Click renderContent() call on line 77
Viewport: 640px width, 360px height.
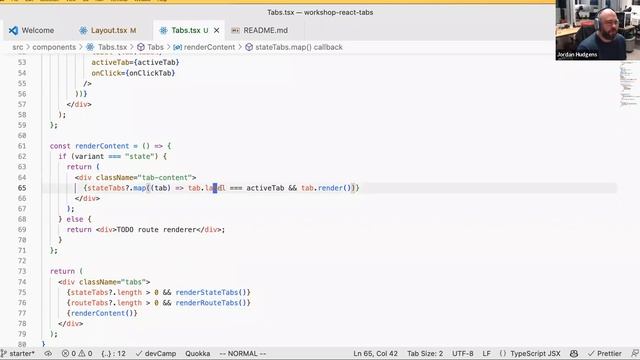[102, 313]
